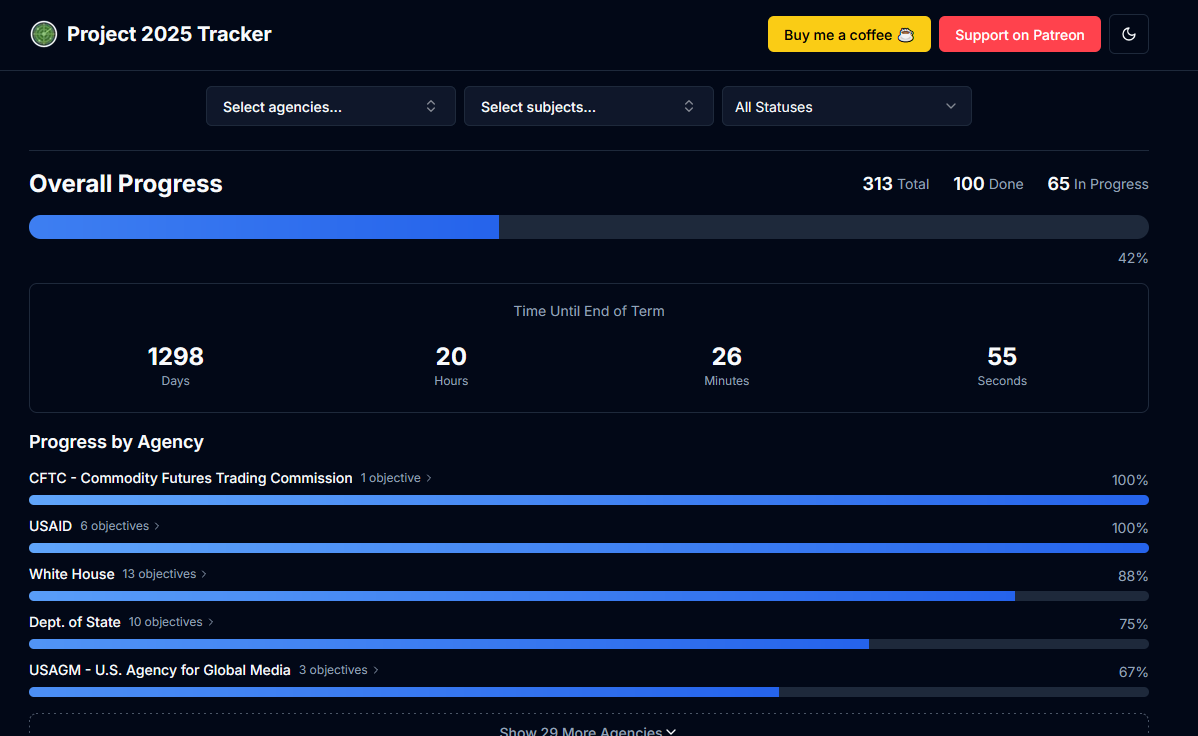Viewport: 1198px width, 736px height.
Task: Click the "100%" CFTC percentage
Action: (1130, 480)
